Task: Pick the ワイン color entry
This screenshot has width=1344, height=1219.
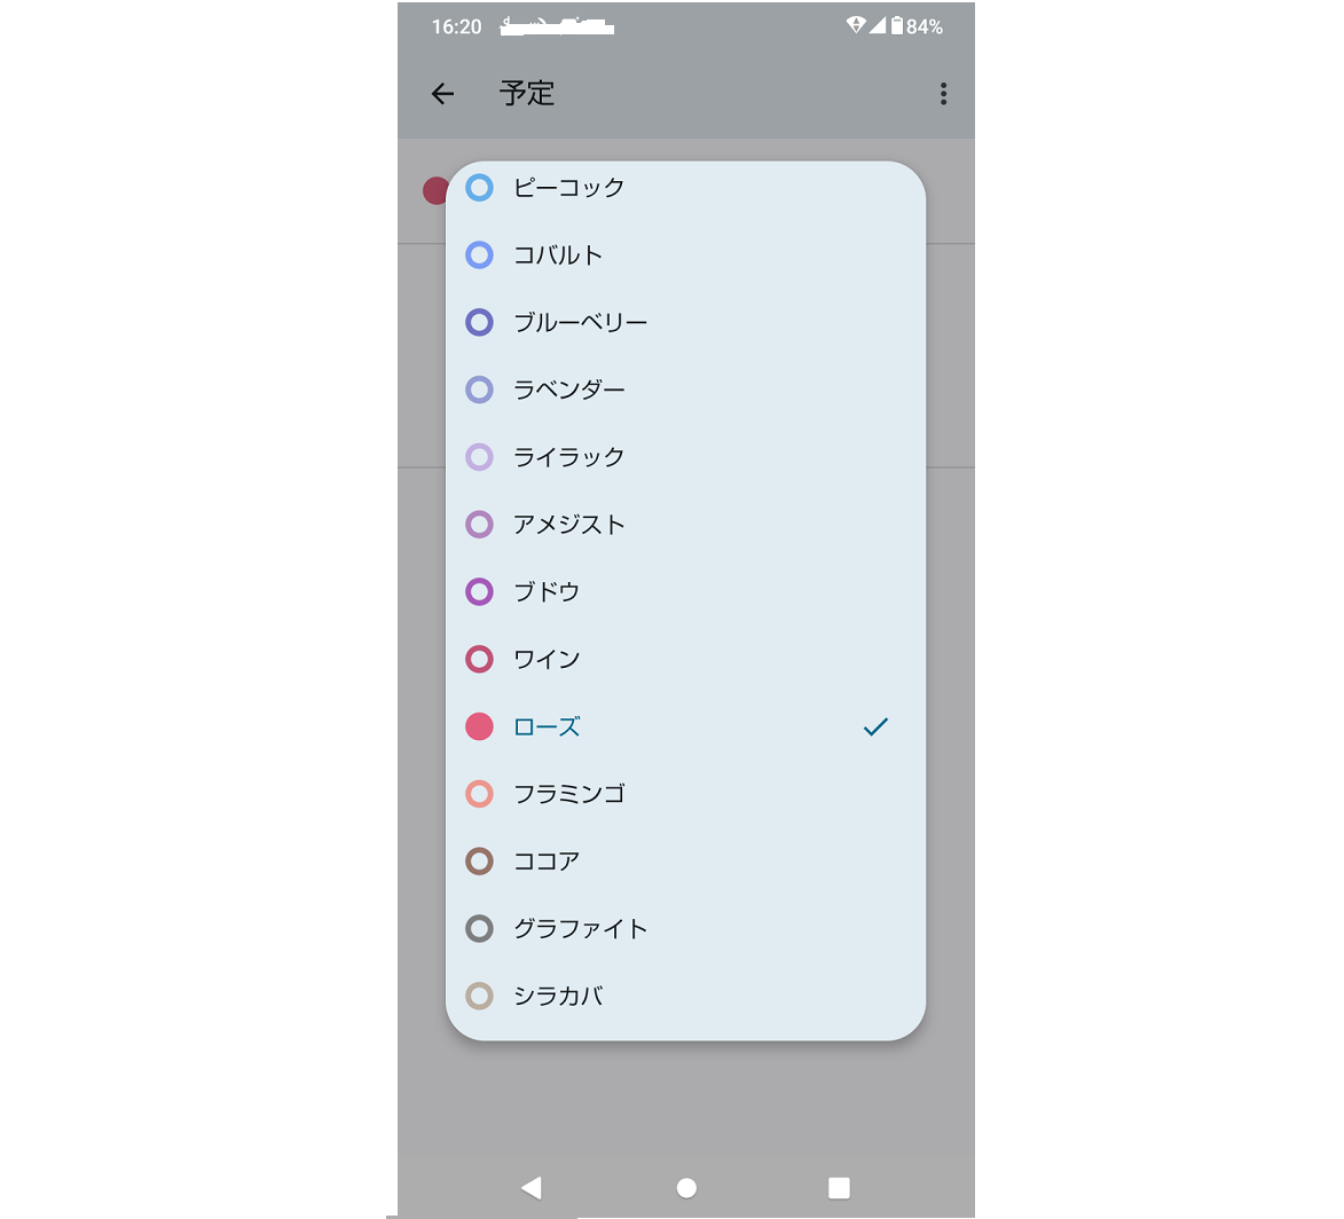Action: coord(685,659)
